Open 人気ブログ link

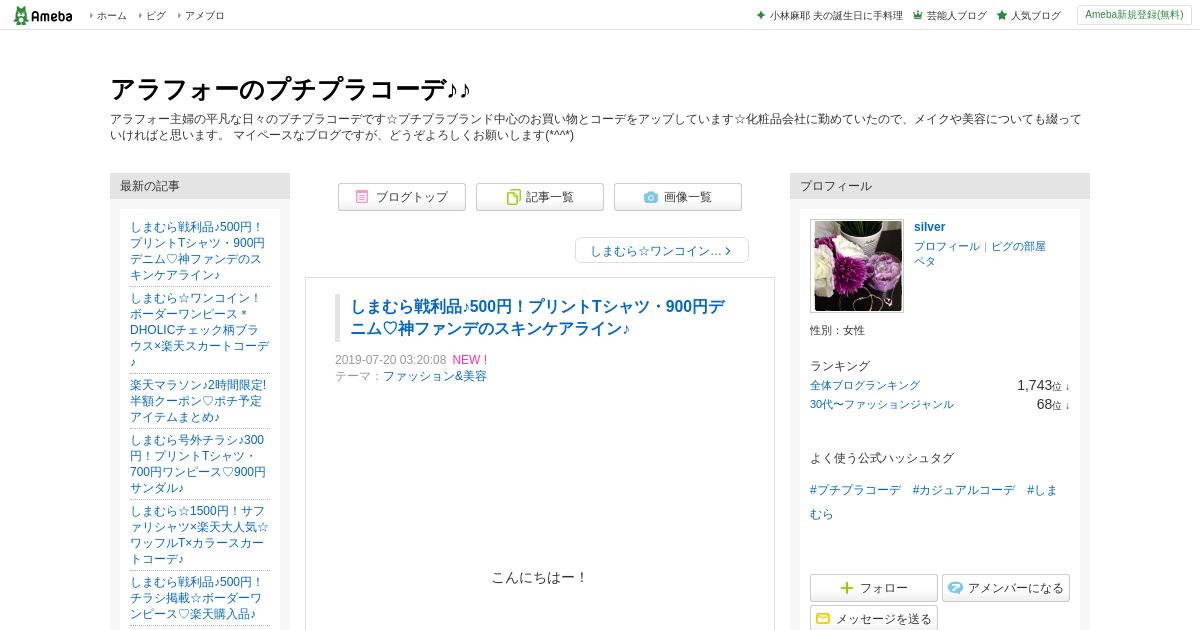point(1036,16)
